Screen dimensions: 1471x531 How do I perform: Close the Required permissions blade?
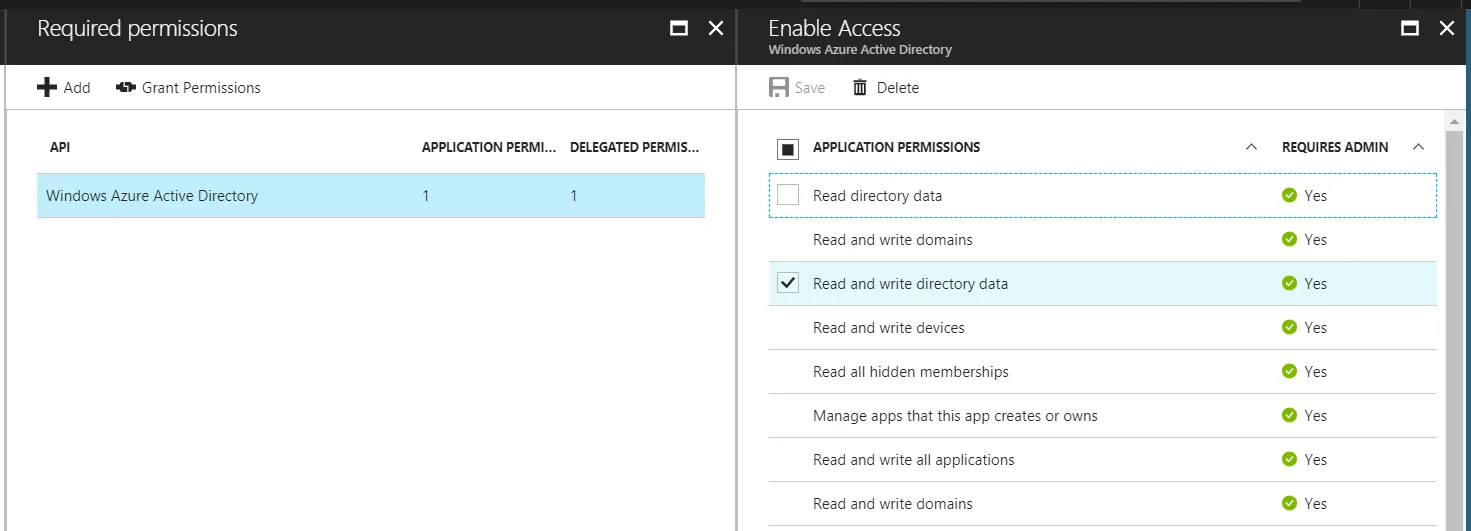[x=715, y=29]
